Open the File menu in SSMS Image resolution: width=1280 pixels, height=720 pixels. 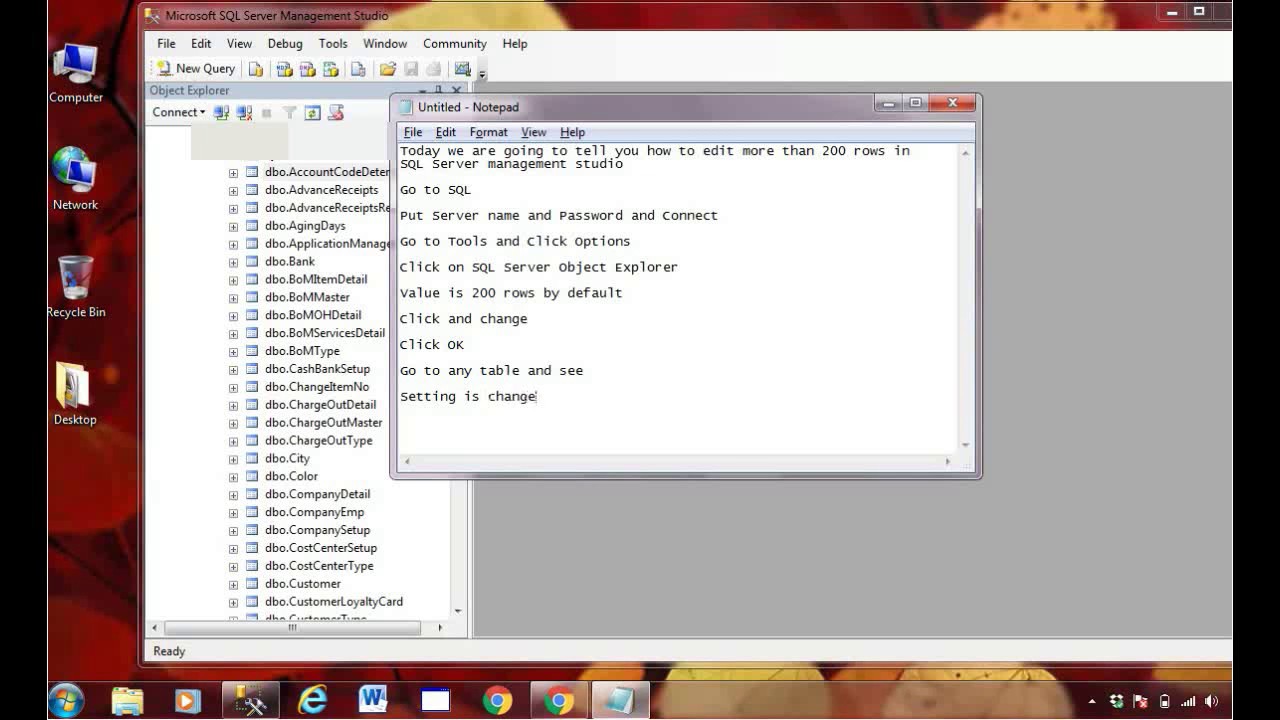click(x=166, y=44)
